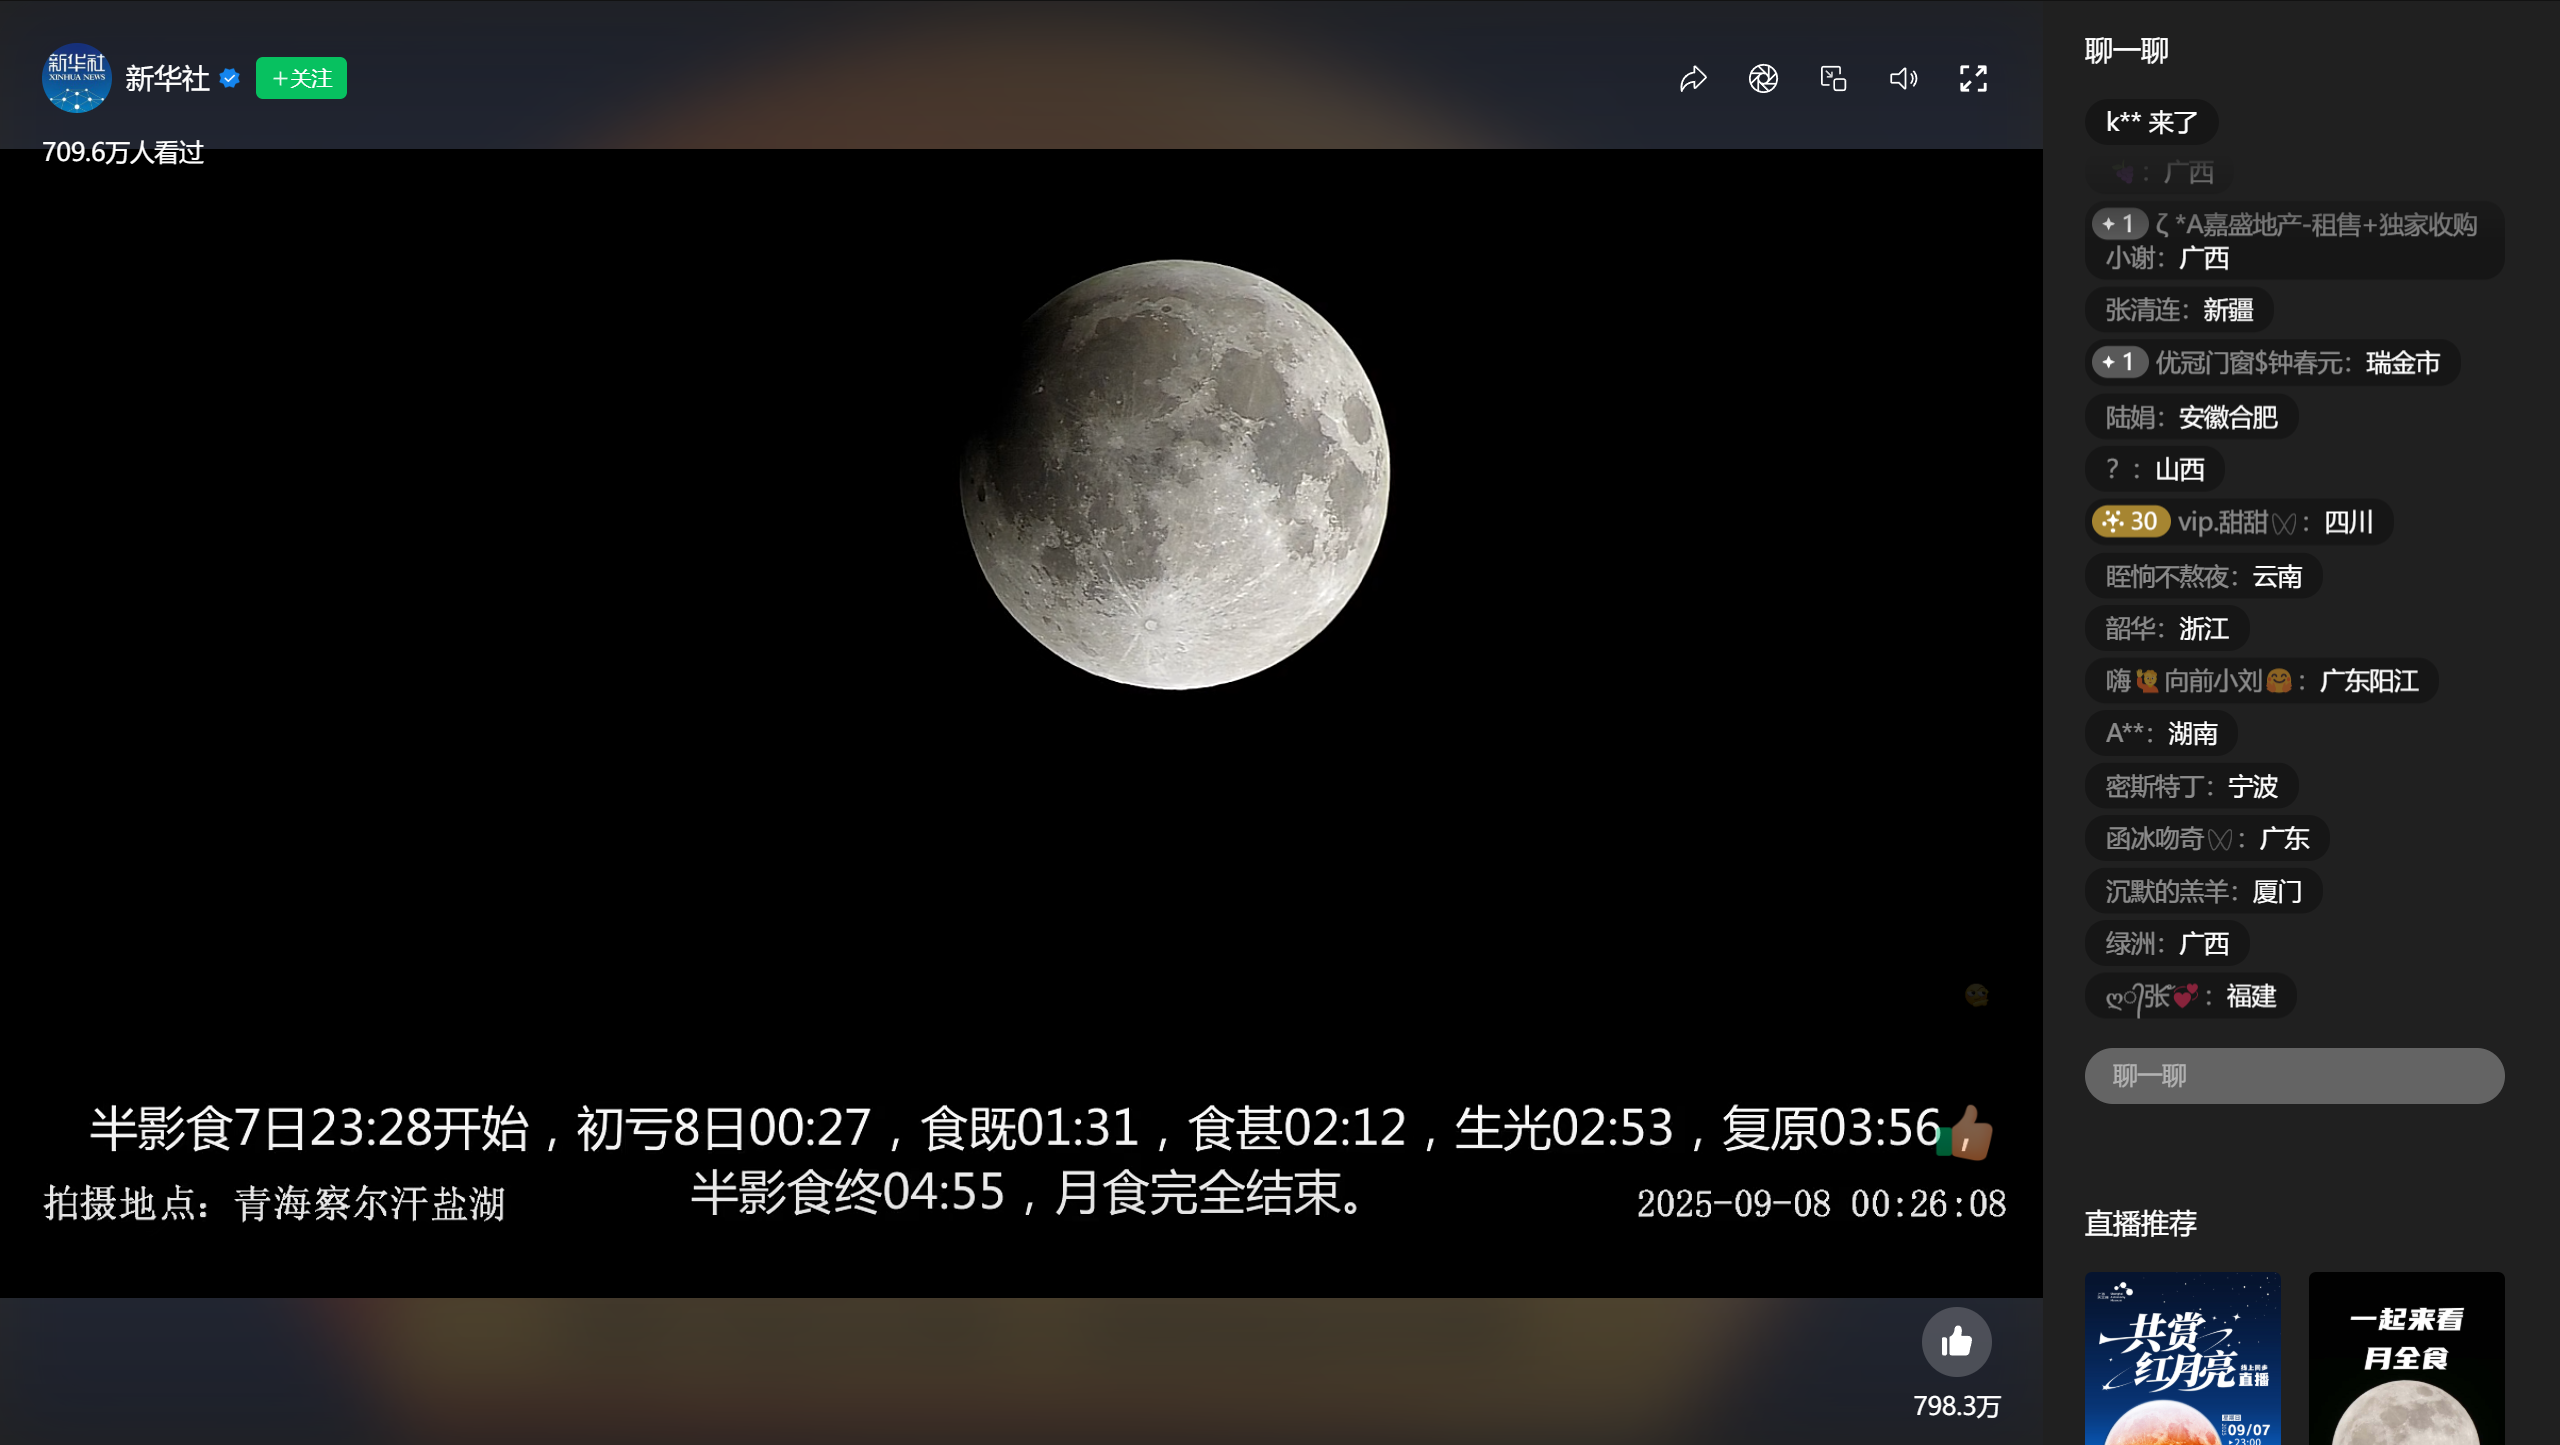2560x1445 pixels.
Task: Follow 新华社 with the +关注 button
Action: tap(301, 78)
